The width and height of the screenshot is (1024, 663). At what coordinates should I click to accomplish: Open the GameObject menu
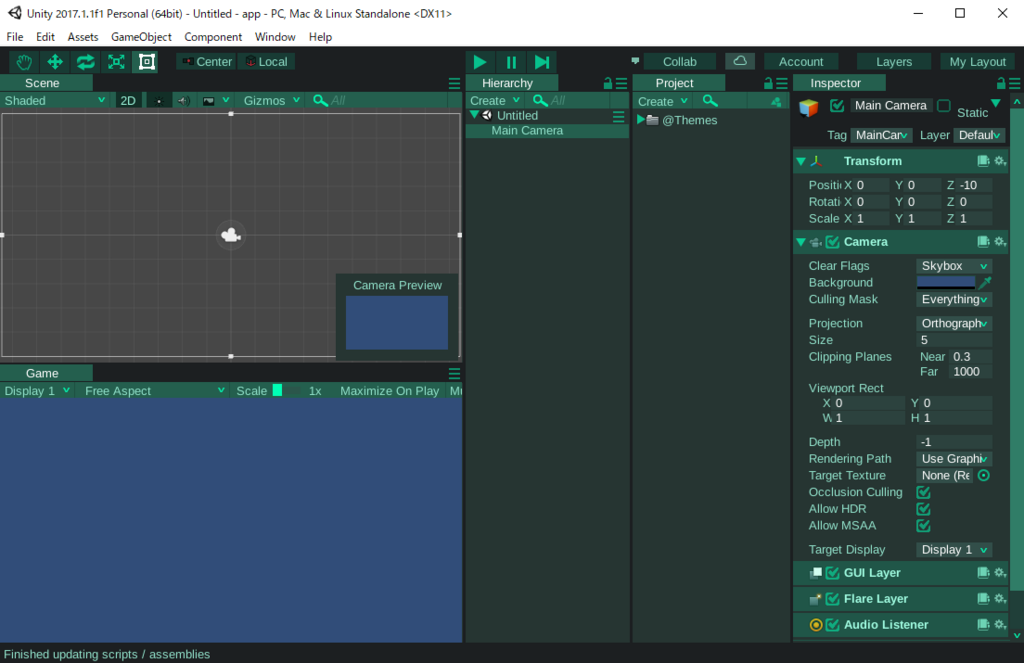(141, 37)
